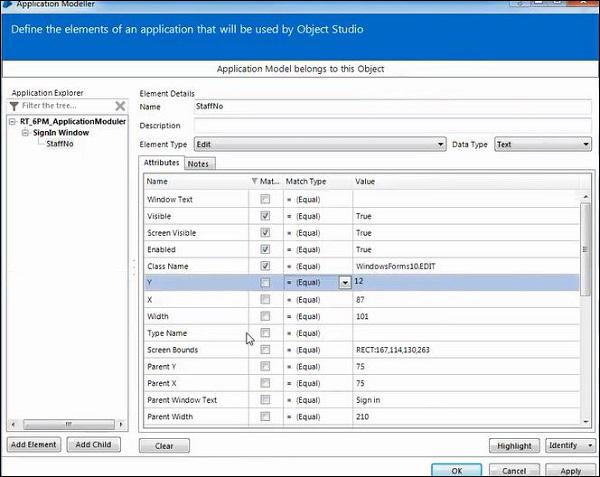Select the StaffNo tree element
600x477 pixels.
pos(60,144)
